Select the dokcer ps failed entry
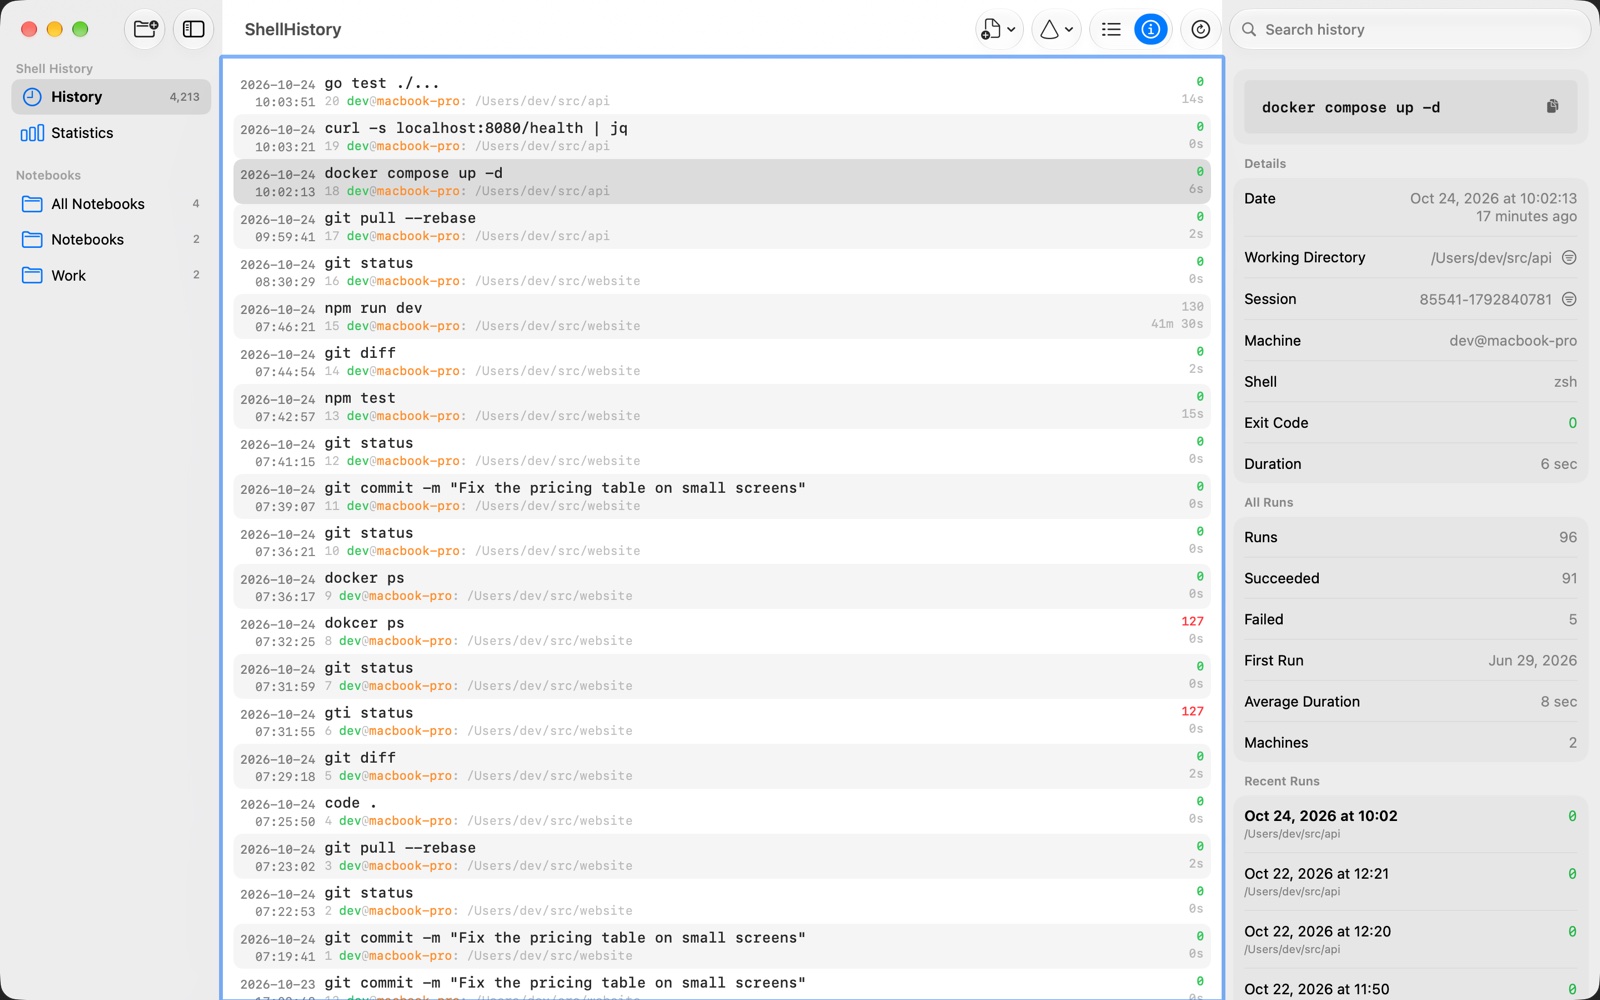The image size is (1600, 1000). tap(722, 632)
